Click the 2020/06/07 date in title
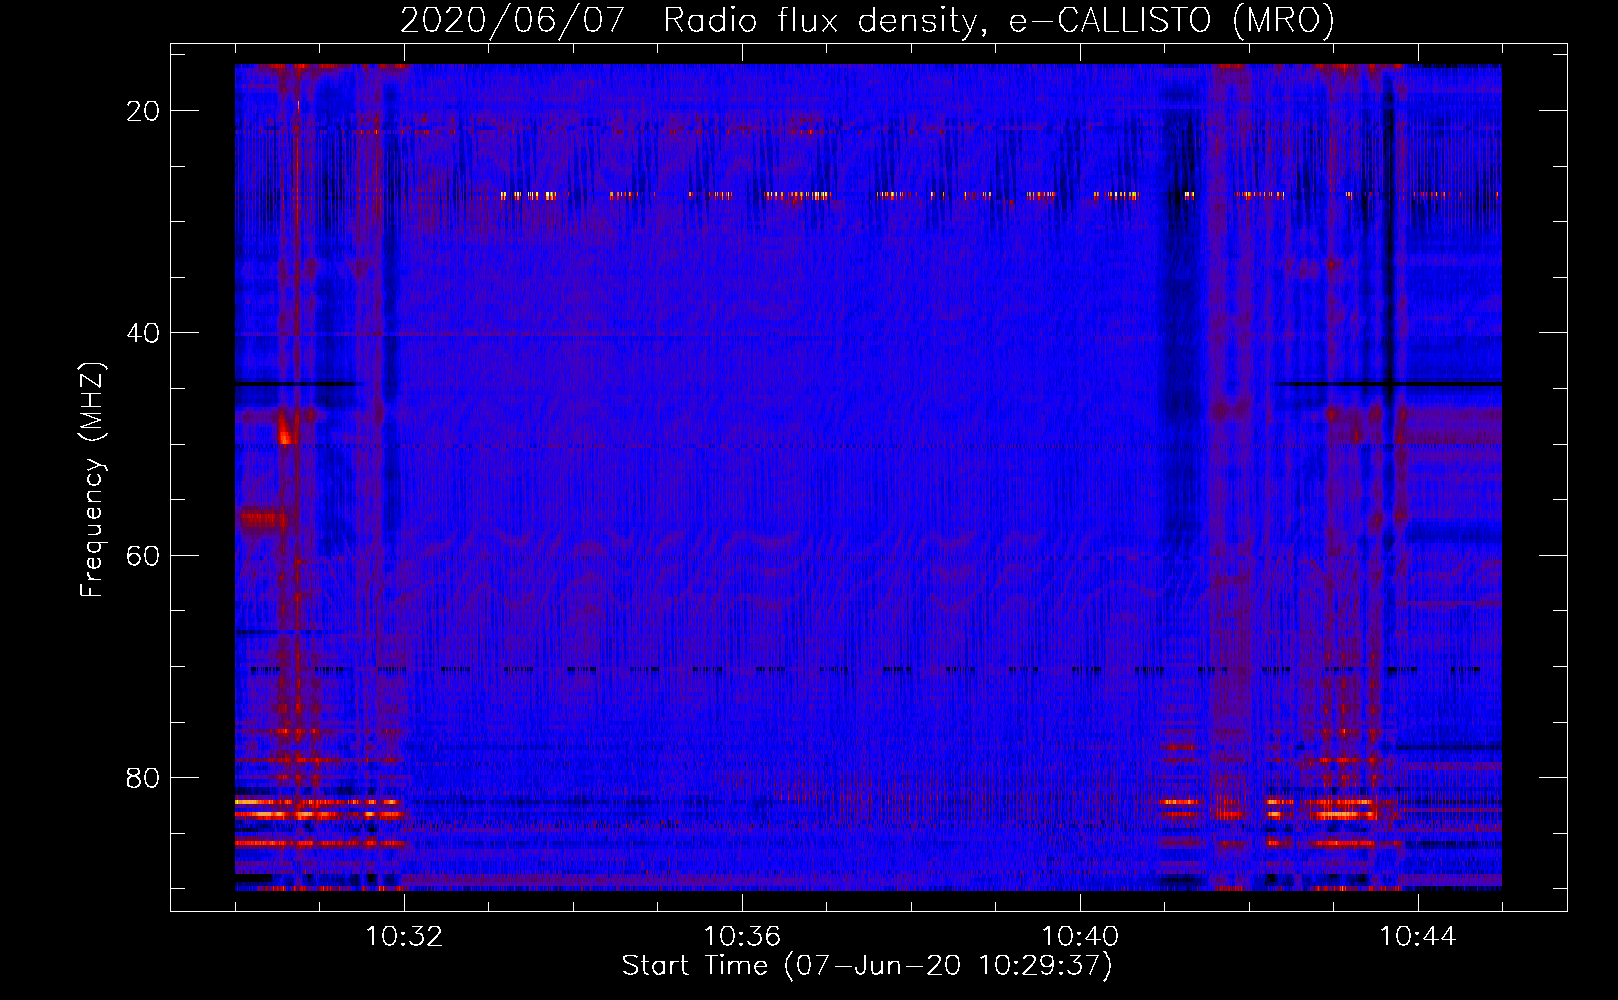1618x1000 pixels. tap(512, 20)
